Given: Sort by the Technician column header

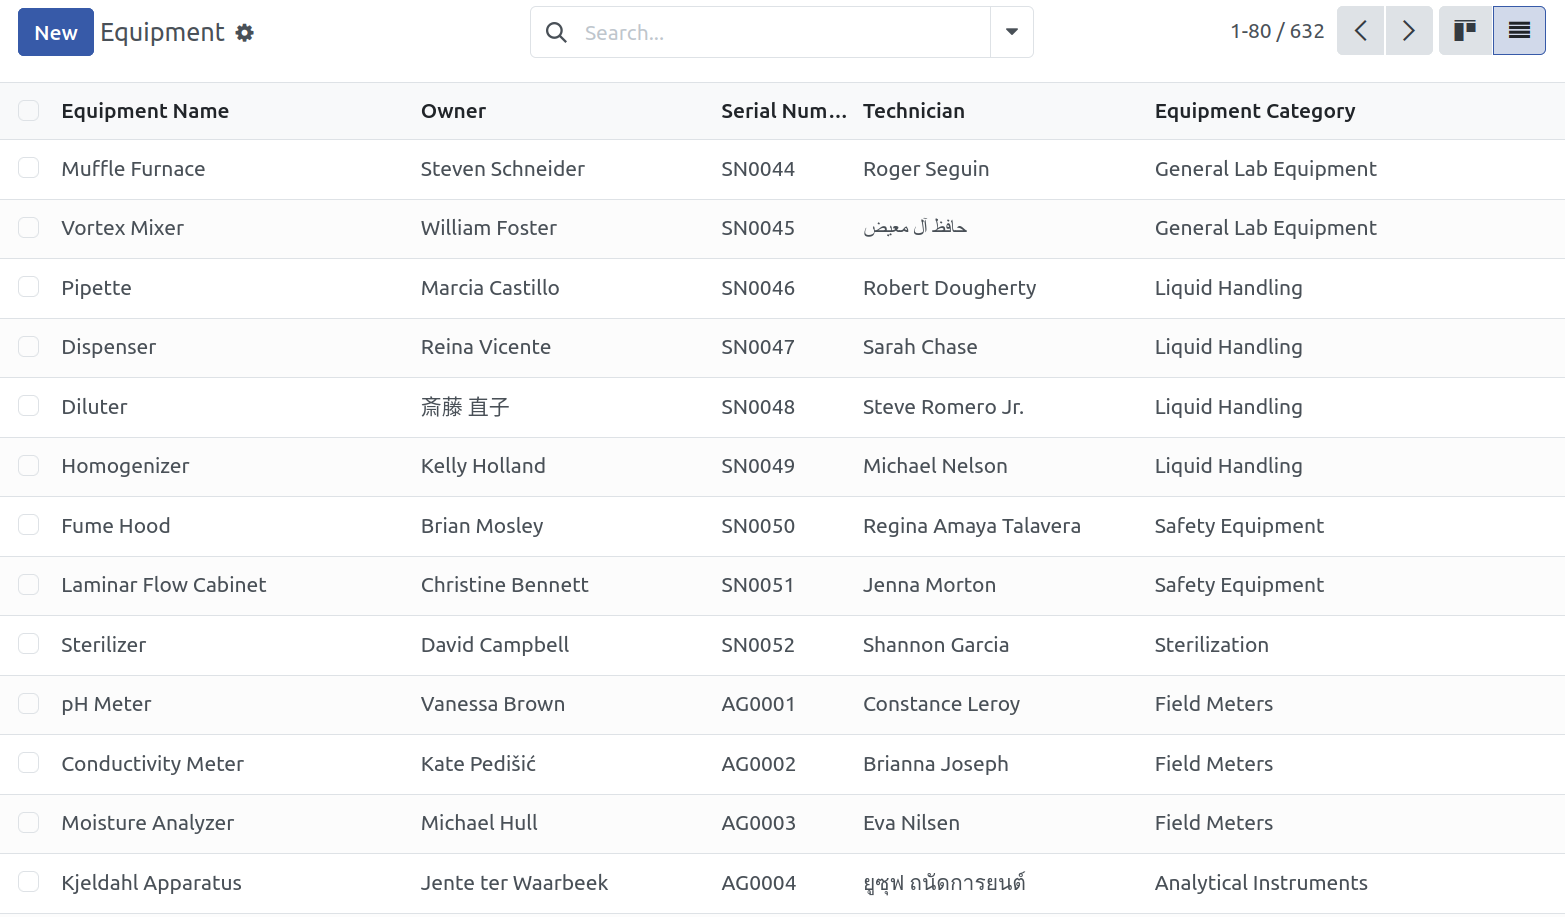Looking at the screenshot, I should 914,111.
